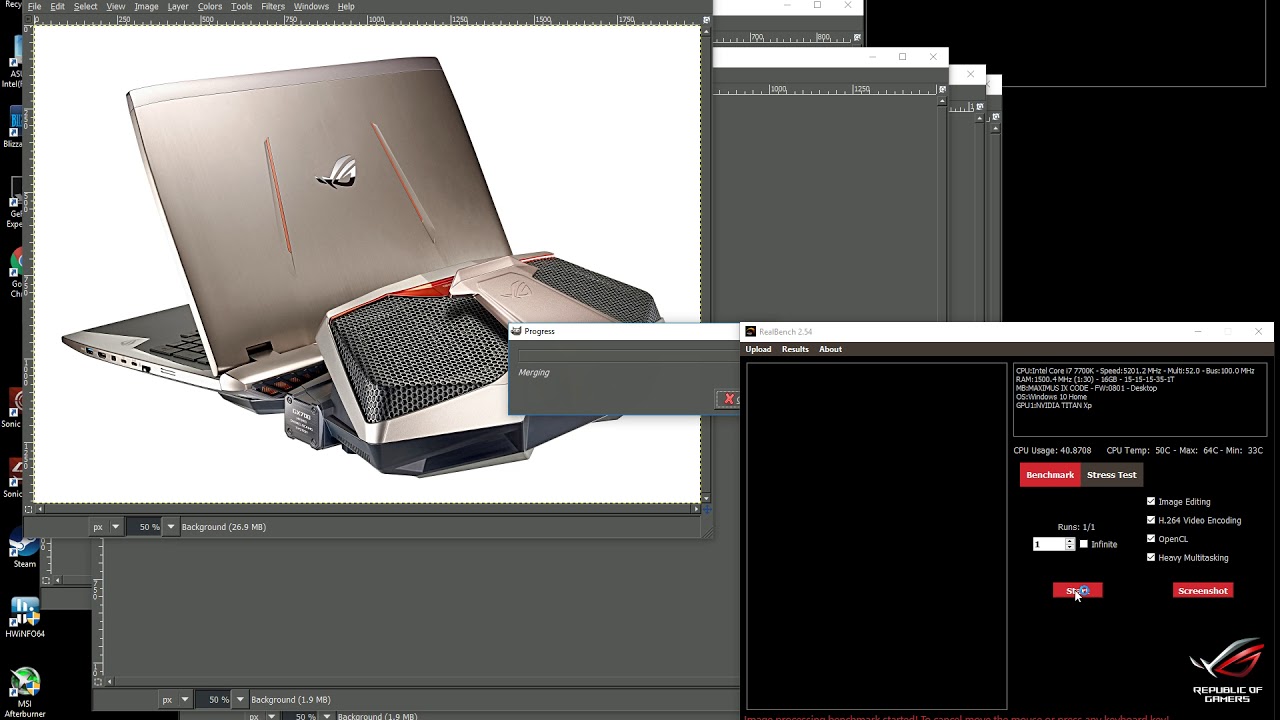Open the Upload menu in RealBench
This screenshot has height=720, width=1280.
pyautogui.click(x=758, y=349)
